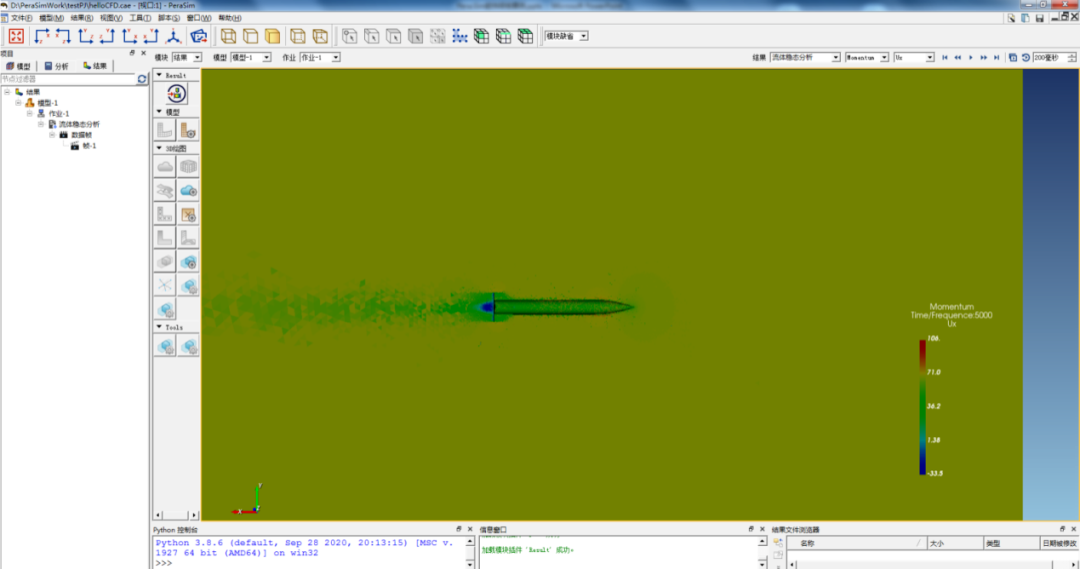Open the 文件(F) menu
The height and width of the screenshot is (569, 1080).
[x=21, y=18]
